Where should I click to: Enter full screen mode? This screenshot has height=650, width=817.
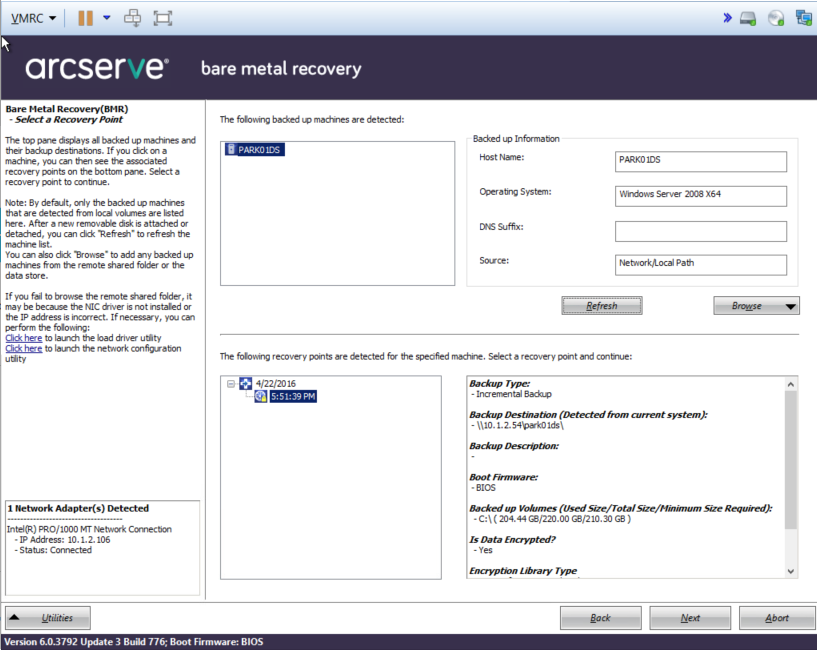click(163, 18)
